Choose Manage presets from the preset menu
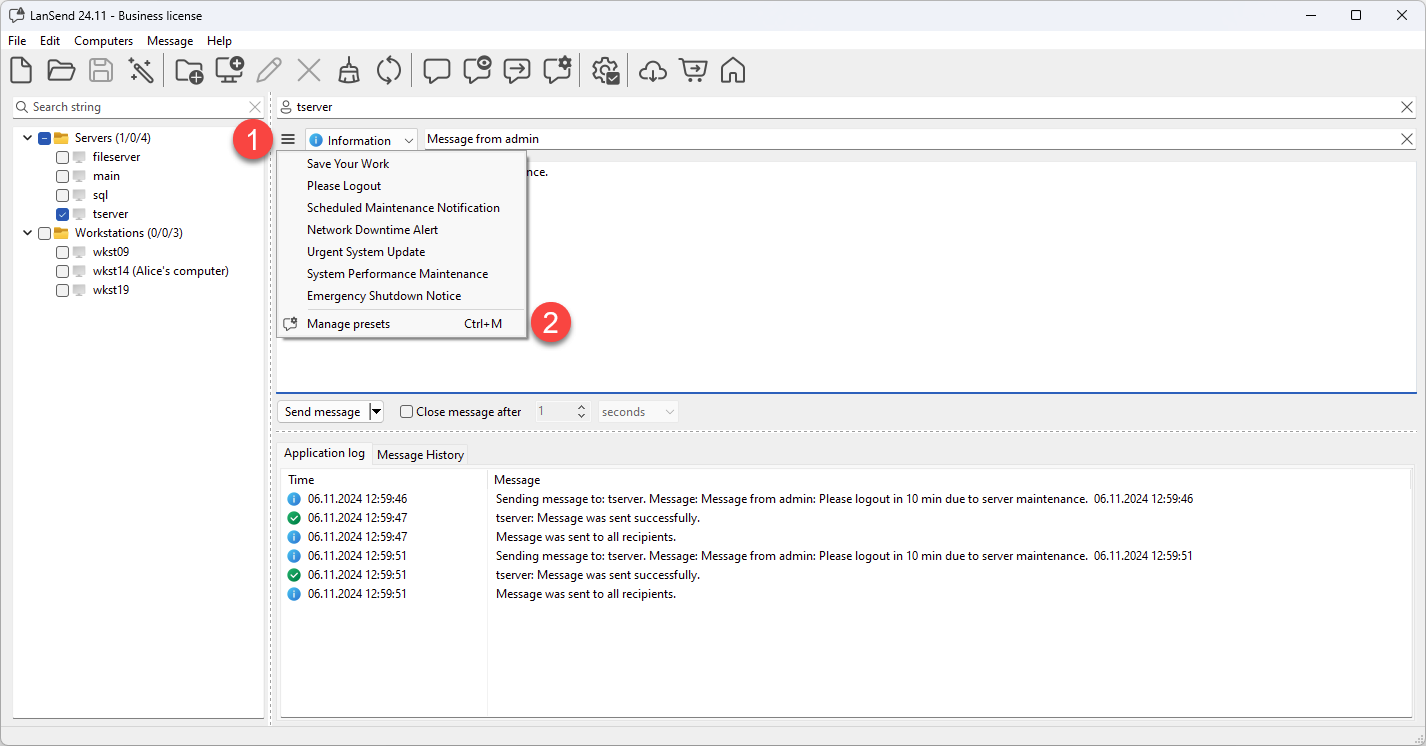The height and width of the screenshot is (746, 1426). 349,324
